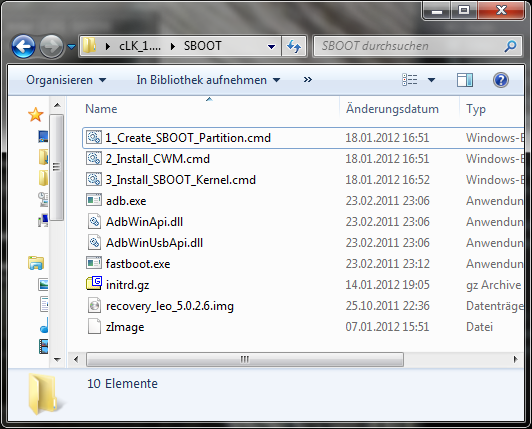
Task: Select the AdbWinUsbApi.dll file name
Action: (154, 243)
